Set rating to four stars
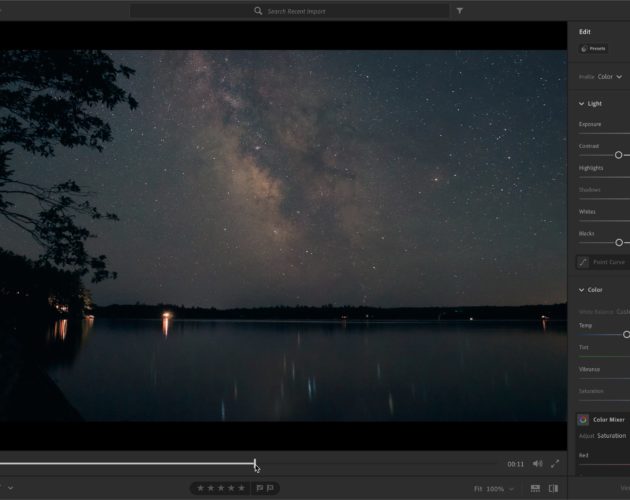Image resolution: width=630 pixels, height=500 pixels. coord(231,488)
